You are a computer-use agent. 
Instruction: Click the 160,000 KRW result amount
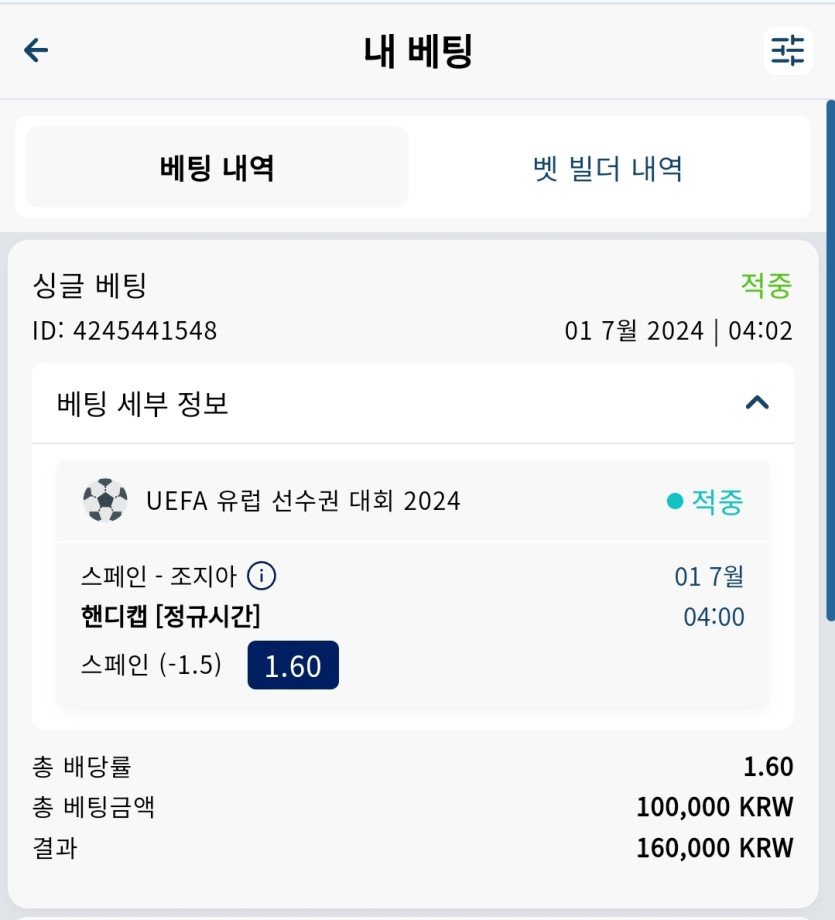[715, 847]
